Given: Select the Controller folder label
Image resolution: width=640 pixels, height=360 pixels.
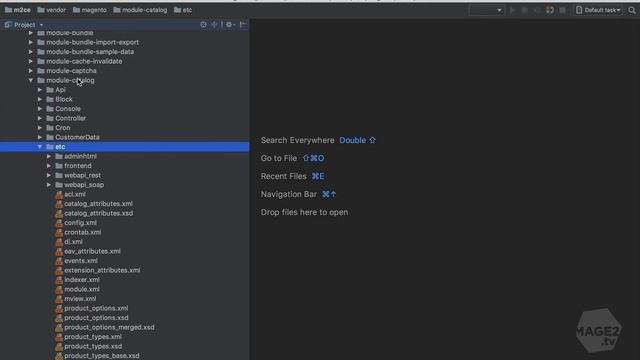Looking at the screenshot, I should [x=71, y=118].
